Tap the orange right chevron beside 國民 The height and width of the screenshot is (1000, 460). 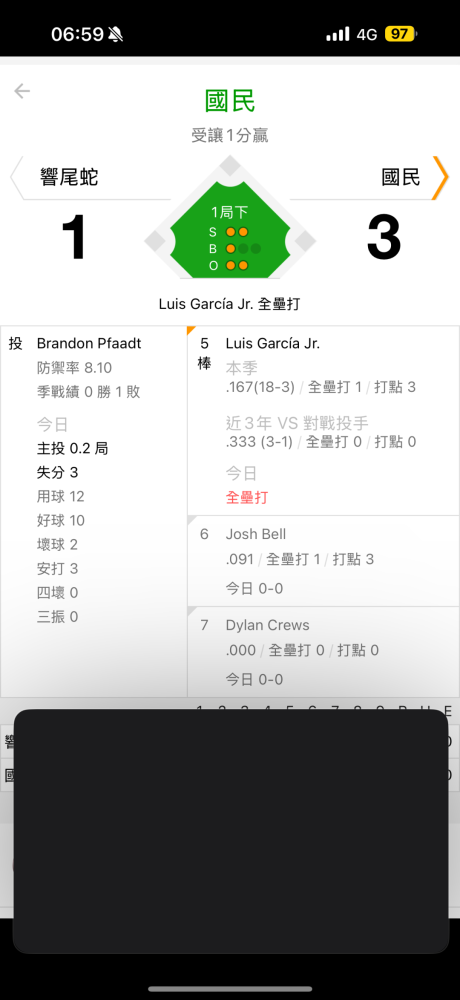[x=440, y=177]
